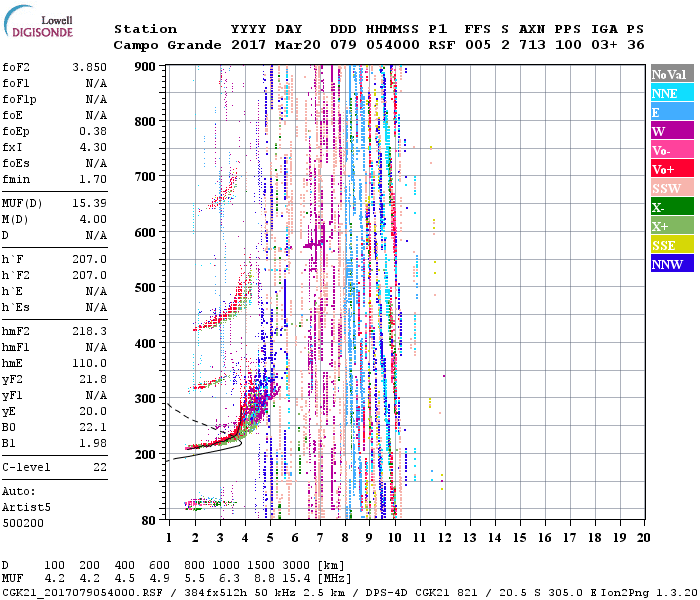Click the foF1 N/A value

pos(96,83)
